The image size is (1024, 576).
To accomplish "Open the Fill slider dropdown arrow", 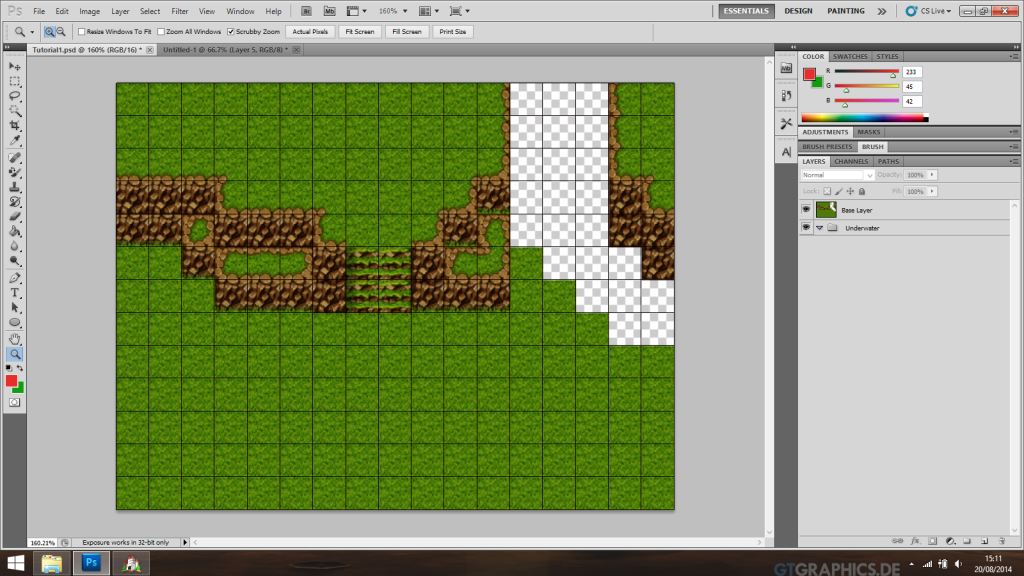I will pos(932,191).
